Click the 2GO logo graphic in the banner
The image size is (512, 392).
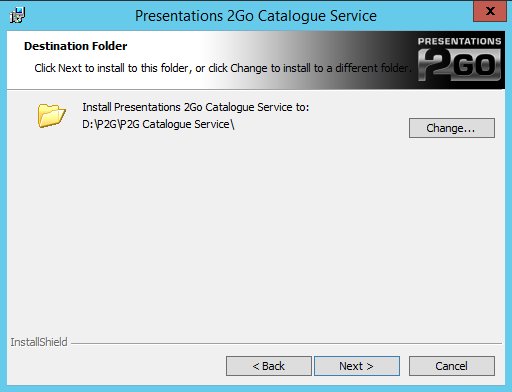(x=459, y=65)
